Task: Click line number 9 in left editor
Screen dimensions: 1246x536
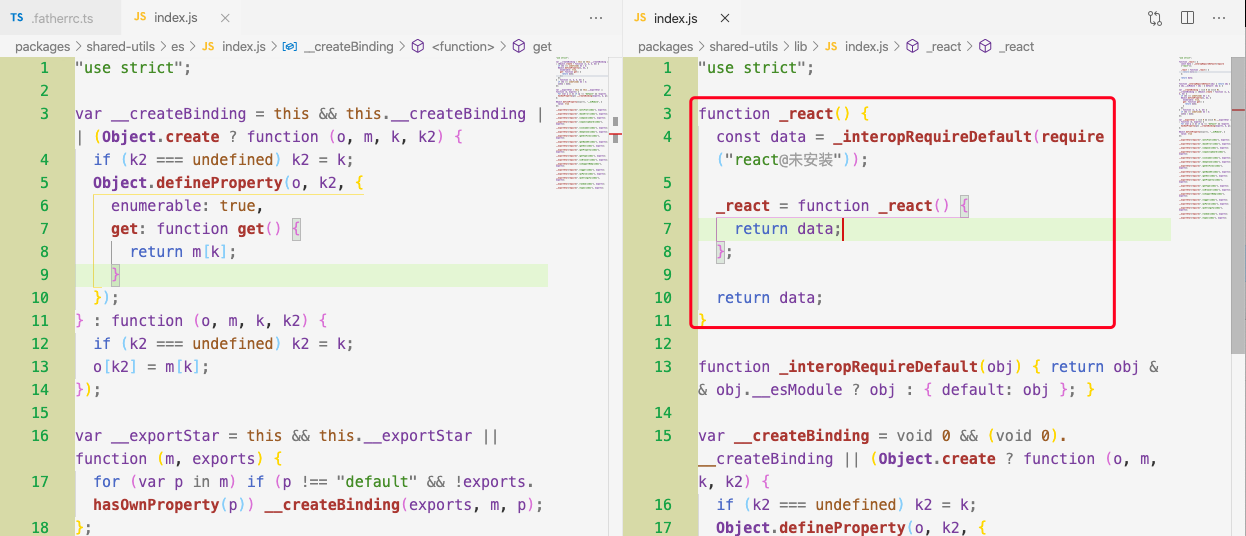Action: point(44,274)
